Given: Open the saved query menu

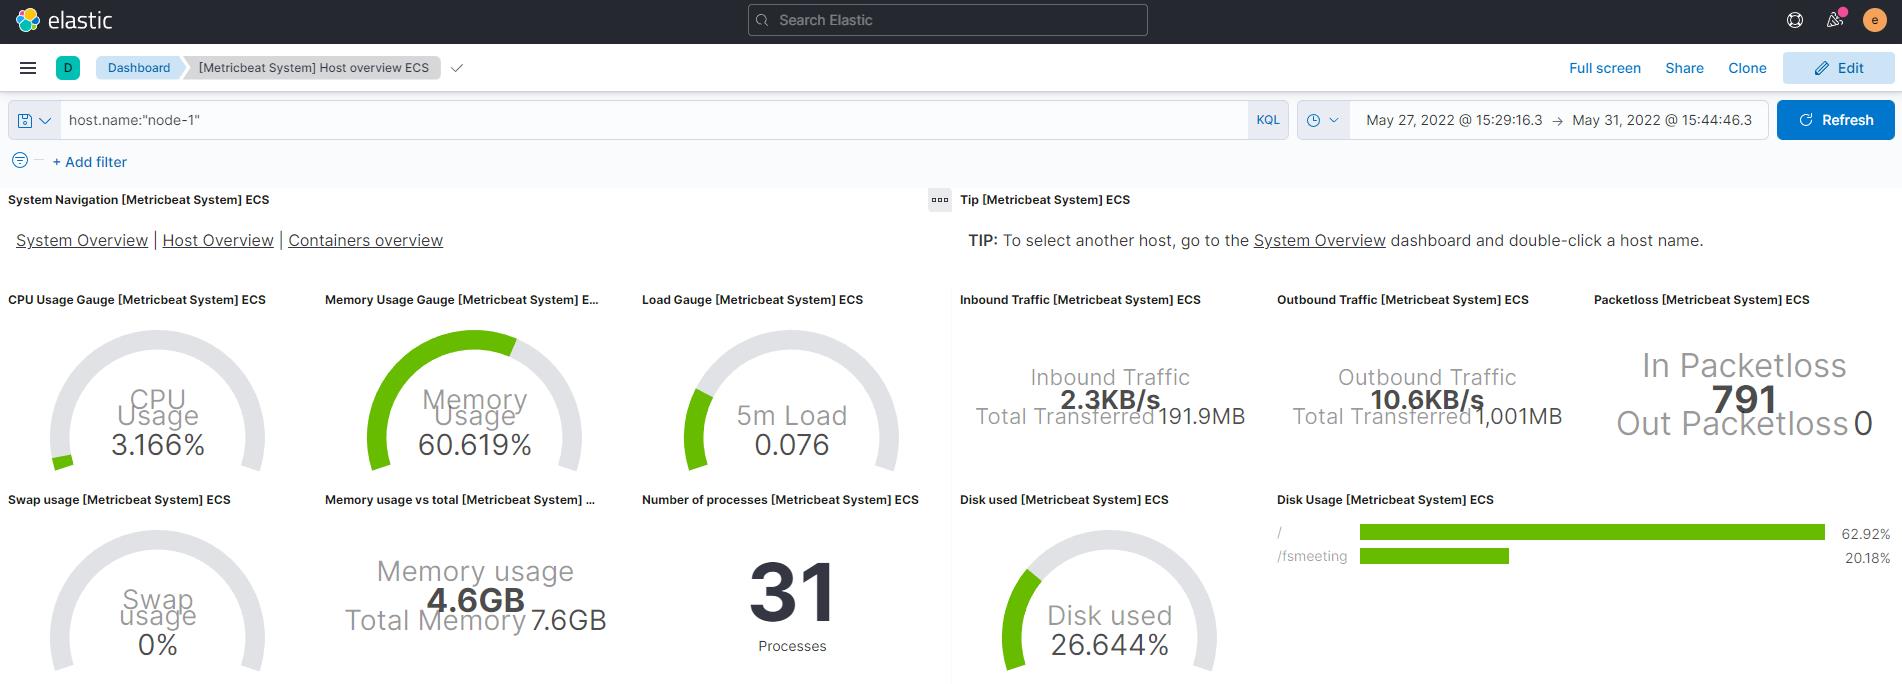Looking at the screenshot, I should [x=34, y=120].
